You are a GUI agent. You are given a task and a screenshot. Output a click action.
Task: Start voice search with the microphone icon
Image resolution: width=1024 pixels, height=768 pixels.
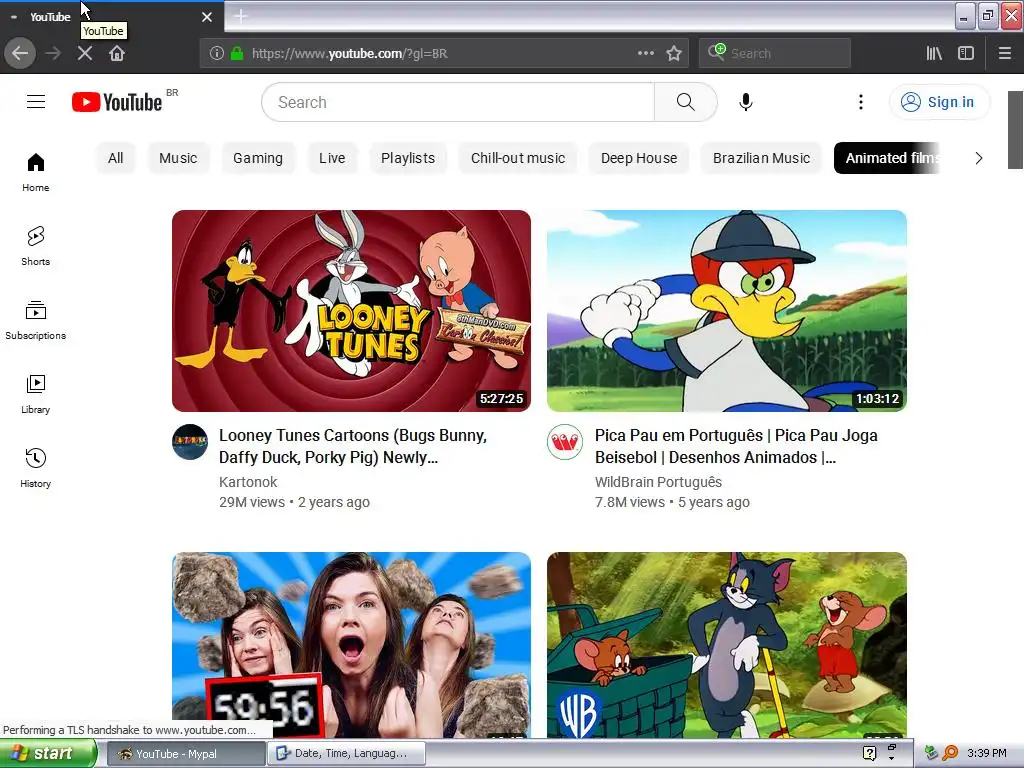coord(746,102)
